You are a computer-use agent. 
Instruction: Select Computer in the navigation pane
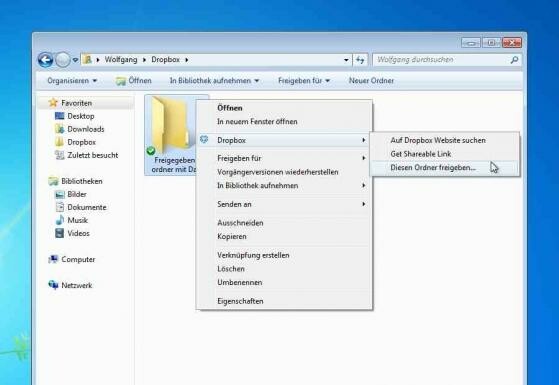tap(72, 260)
